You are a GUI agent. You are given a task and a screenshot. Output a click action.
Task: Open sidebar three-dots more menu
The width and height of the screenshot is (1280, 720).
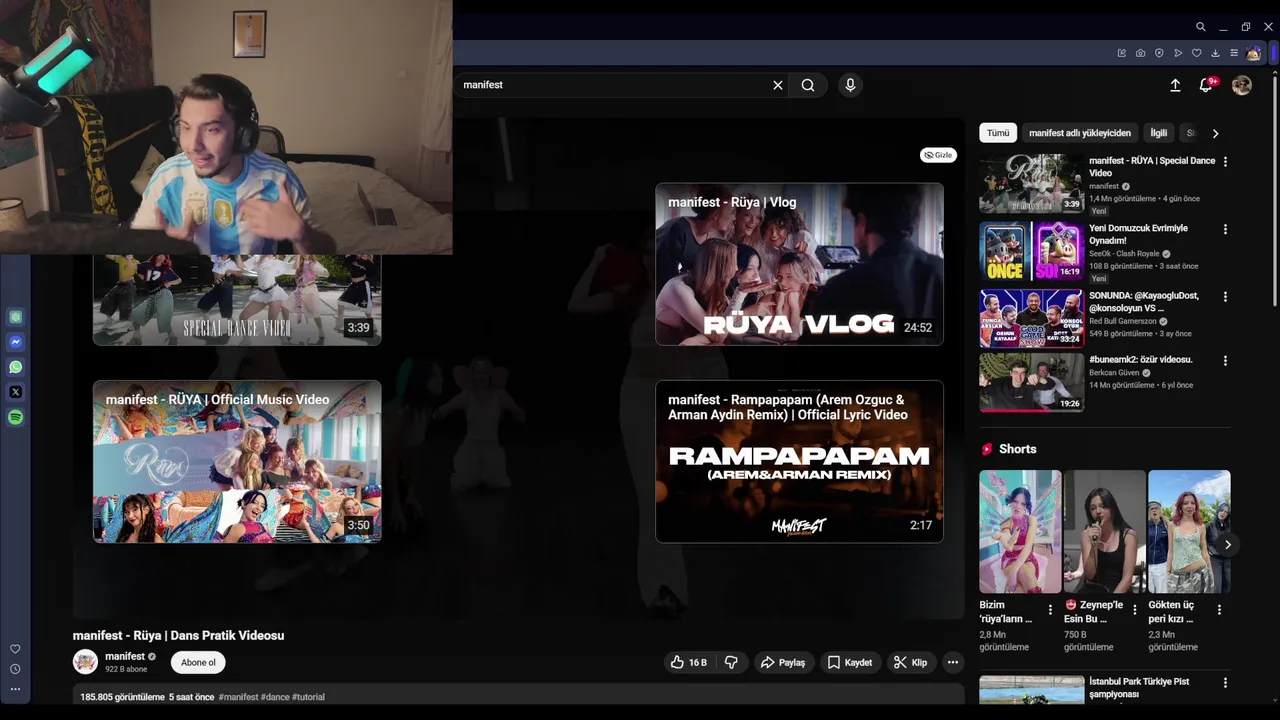tap(15, 689)
